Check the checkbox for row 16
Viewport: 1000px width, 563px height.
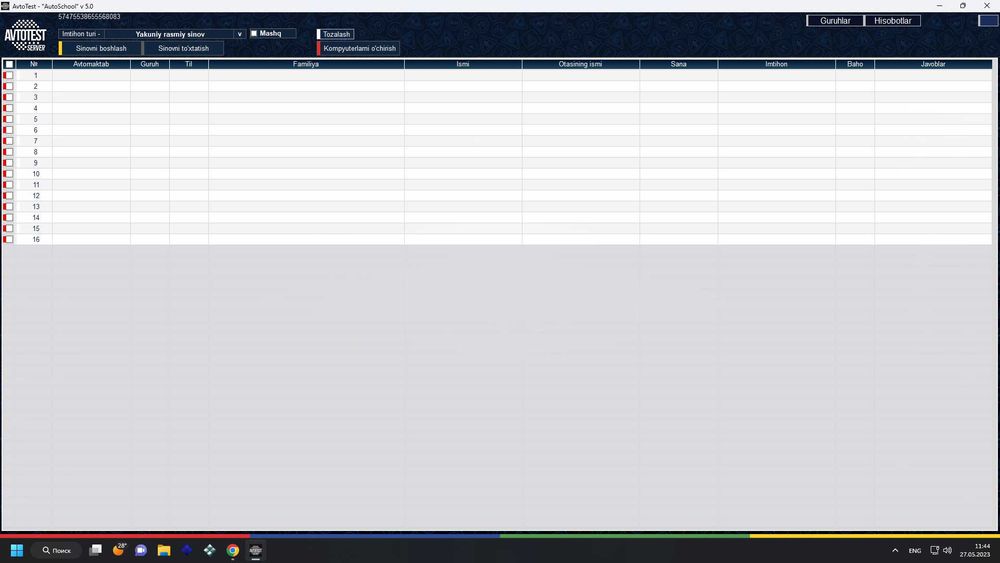[x=9, y=239]
